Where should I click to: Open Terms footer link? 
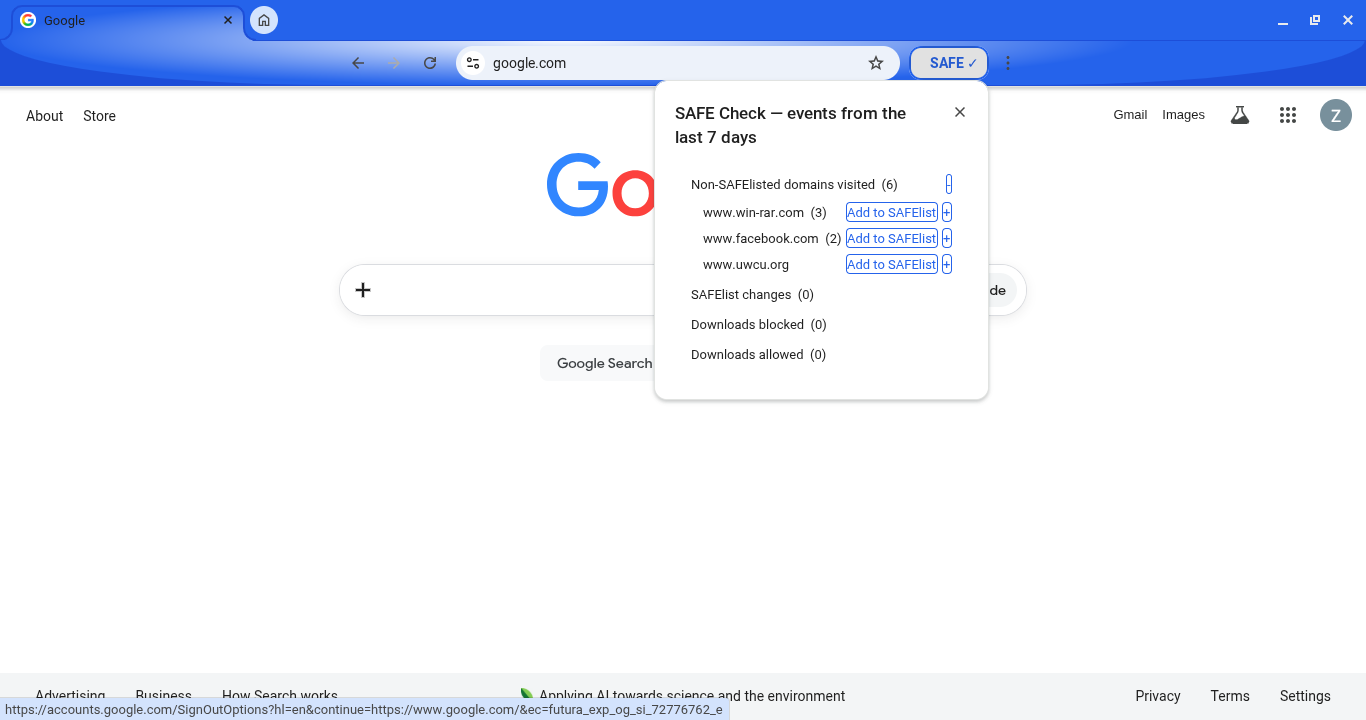point(1230,696)
